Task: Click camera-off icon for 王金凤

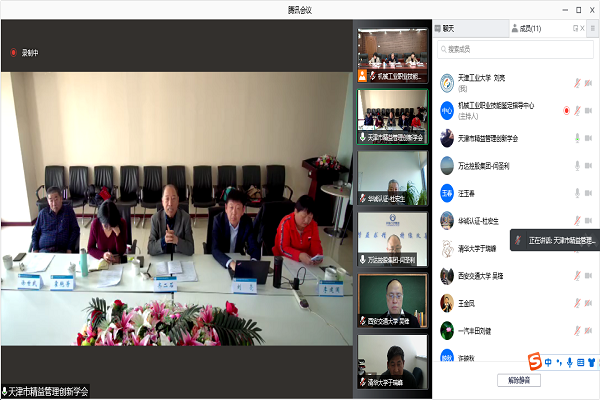Action: (x=589, y=304)
